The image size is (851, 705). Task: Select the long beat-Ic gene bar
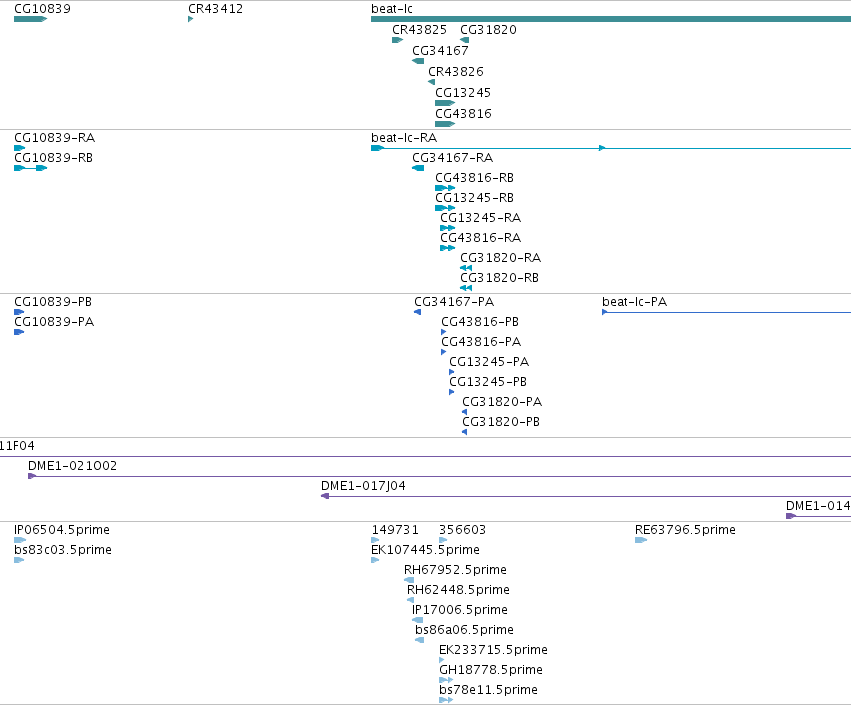click(x=611, y=20)
